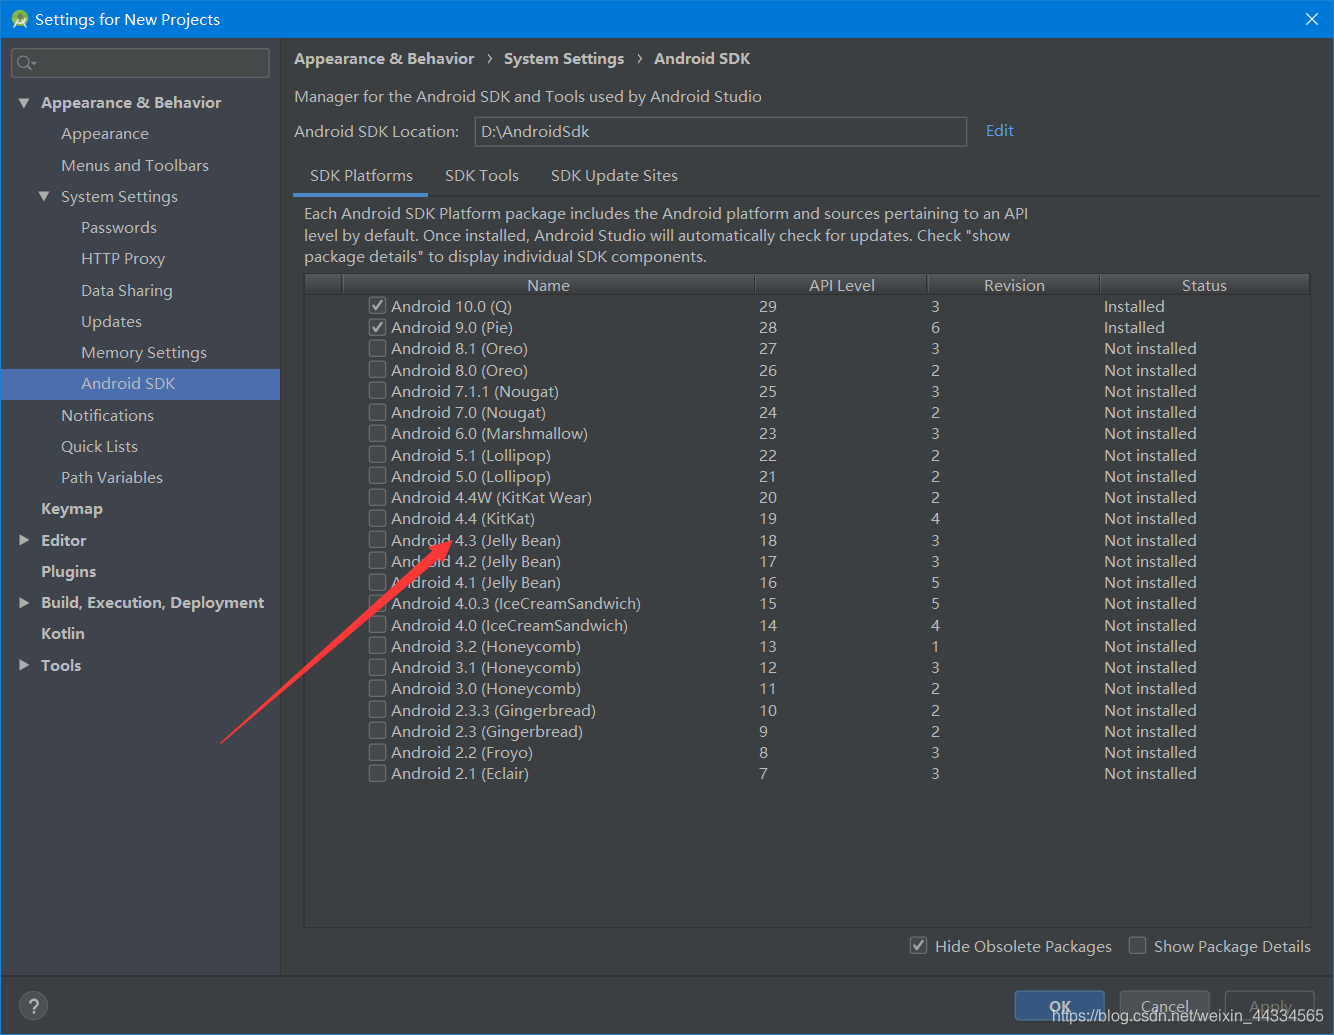The width and height of the screenshot is (1334, 1035).
Task: Tick the Android 5.1 (Lollipop) checkbox
Action: (377, 455)
